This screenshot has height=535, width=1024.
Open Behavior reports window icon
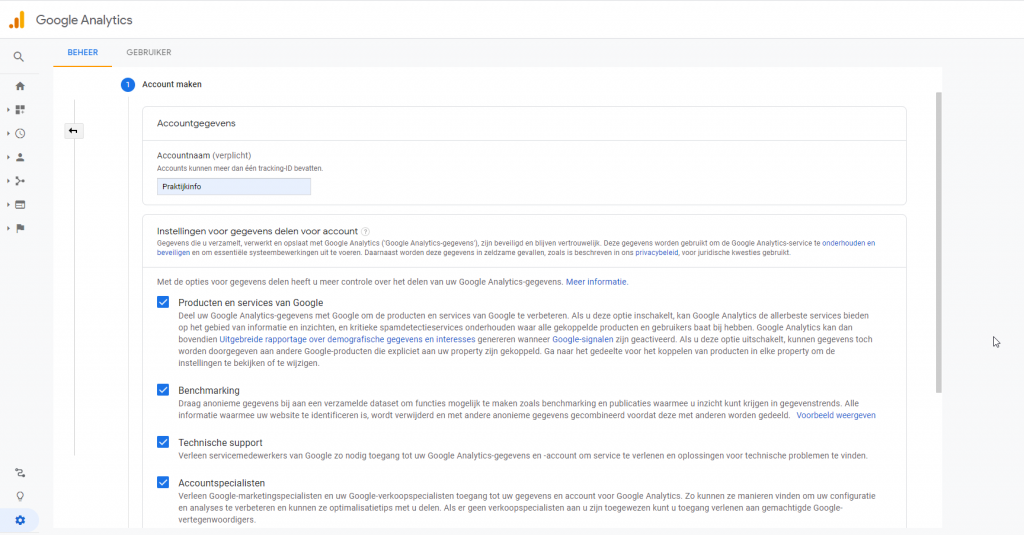pyautogui.click(x=20, y=204)
